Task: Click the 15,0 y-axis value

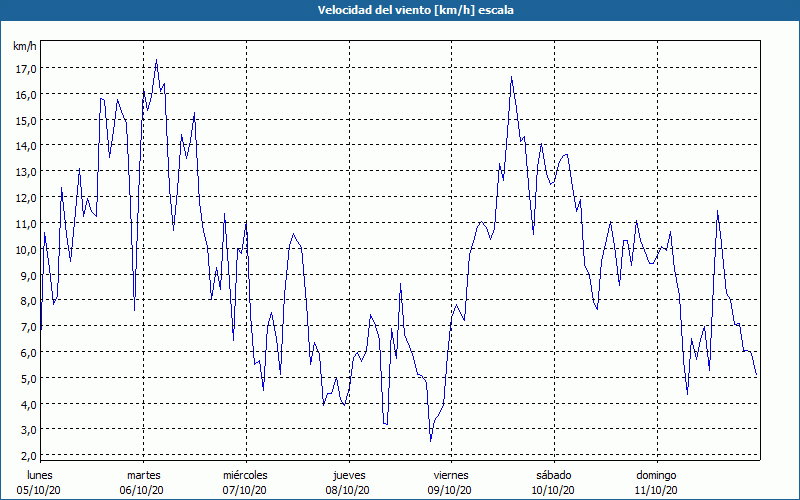Action: [x=26, y=120]
